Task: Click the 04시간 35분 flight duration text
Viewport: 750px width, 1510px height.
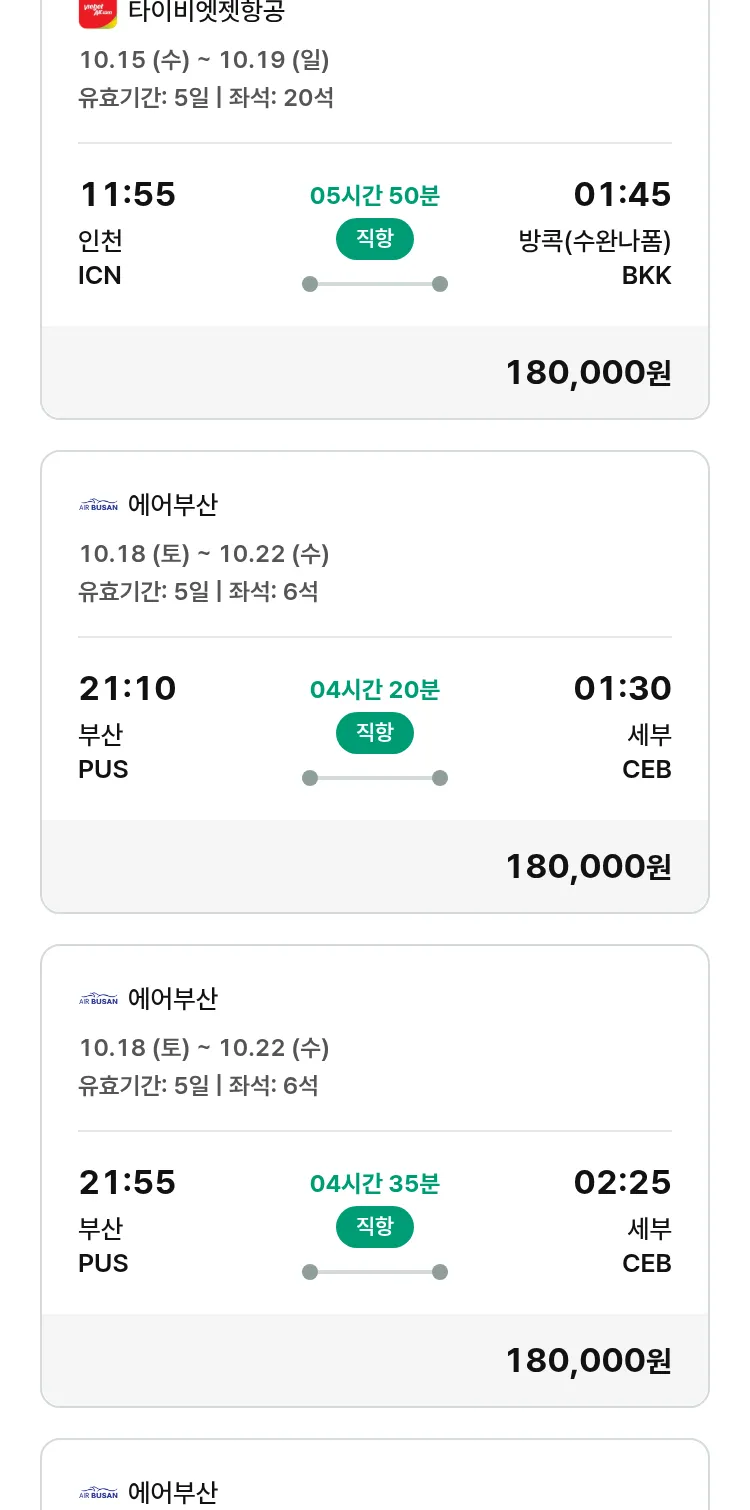Action: (x=375, y=1184)
